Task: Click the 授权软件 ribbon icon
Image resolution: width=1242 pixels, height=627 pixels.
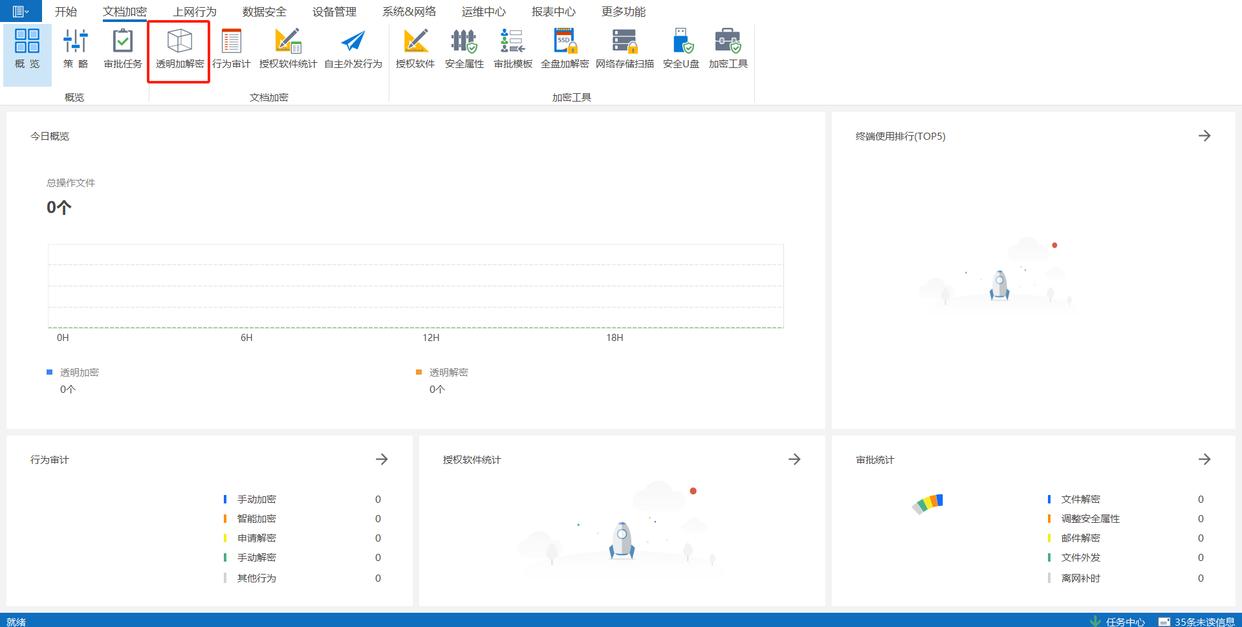Action: [415, 49]
